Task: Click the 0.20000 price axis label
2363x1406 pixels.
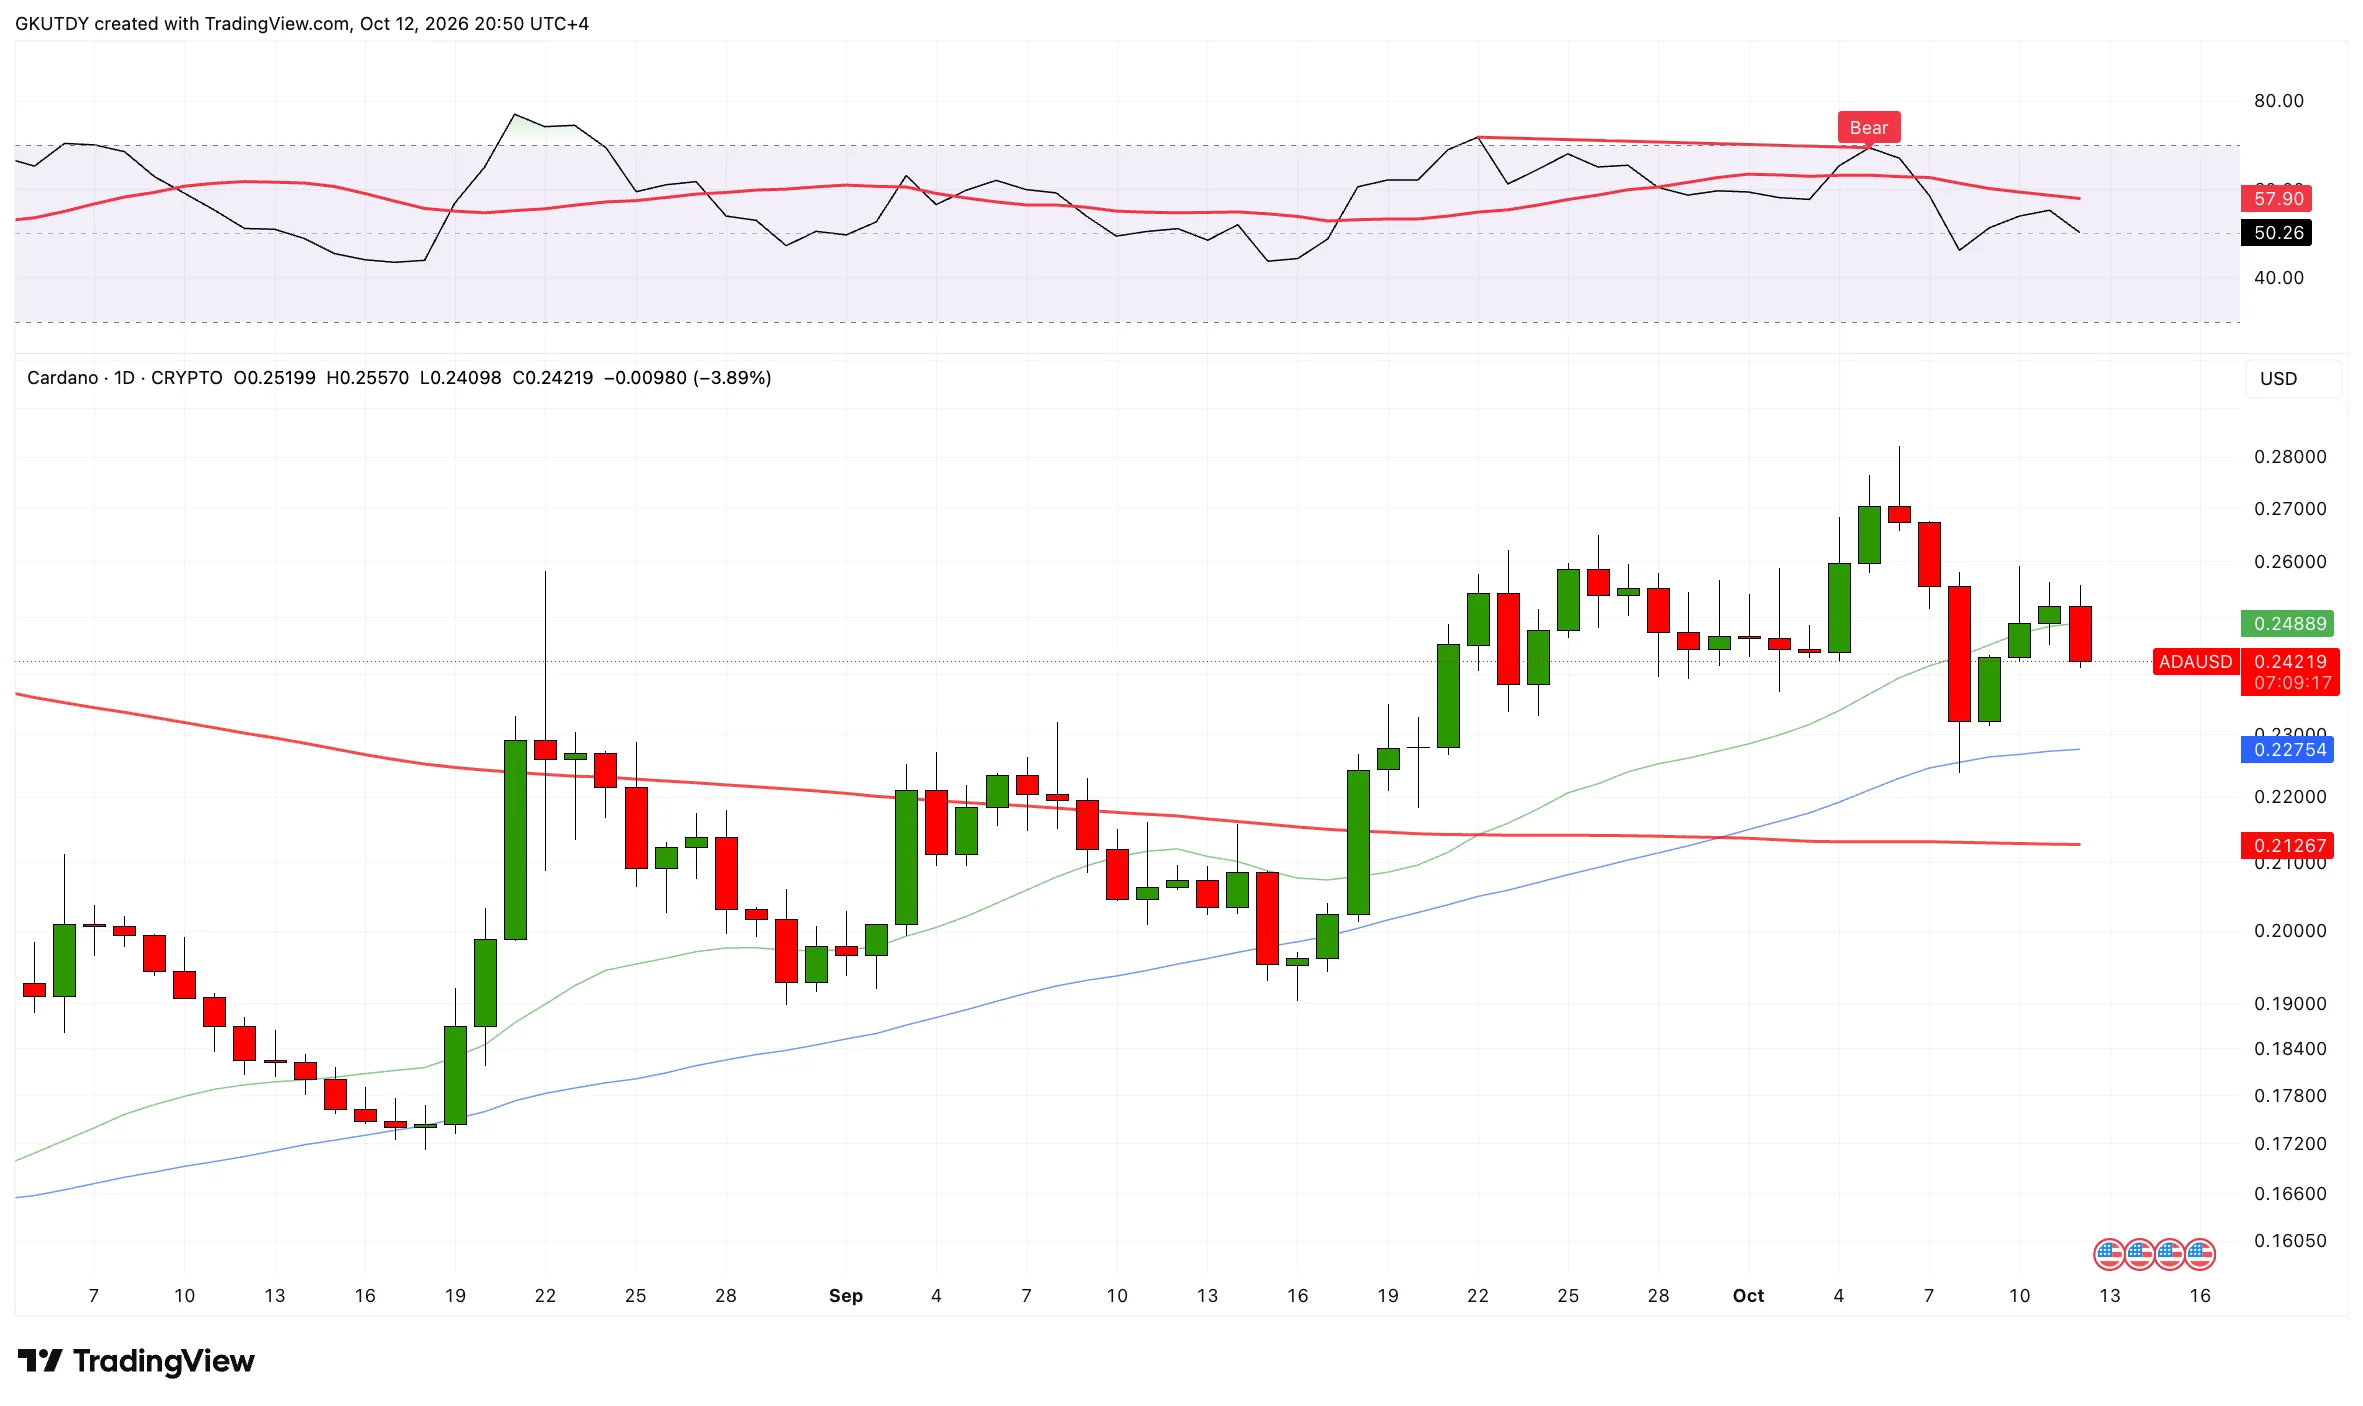Action: [2290, 931]
